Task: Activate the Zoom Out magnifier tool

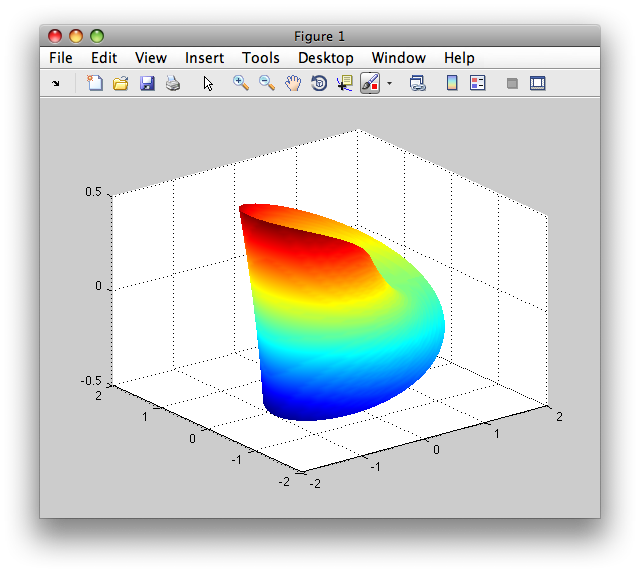Action: [x=267, y=83]
